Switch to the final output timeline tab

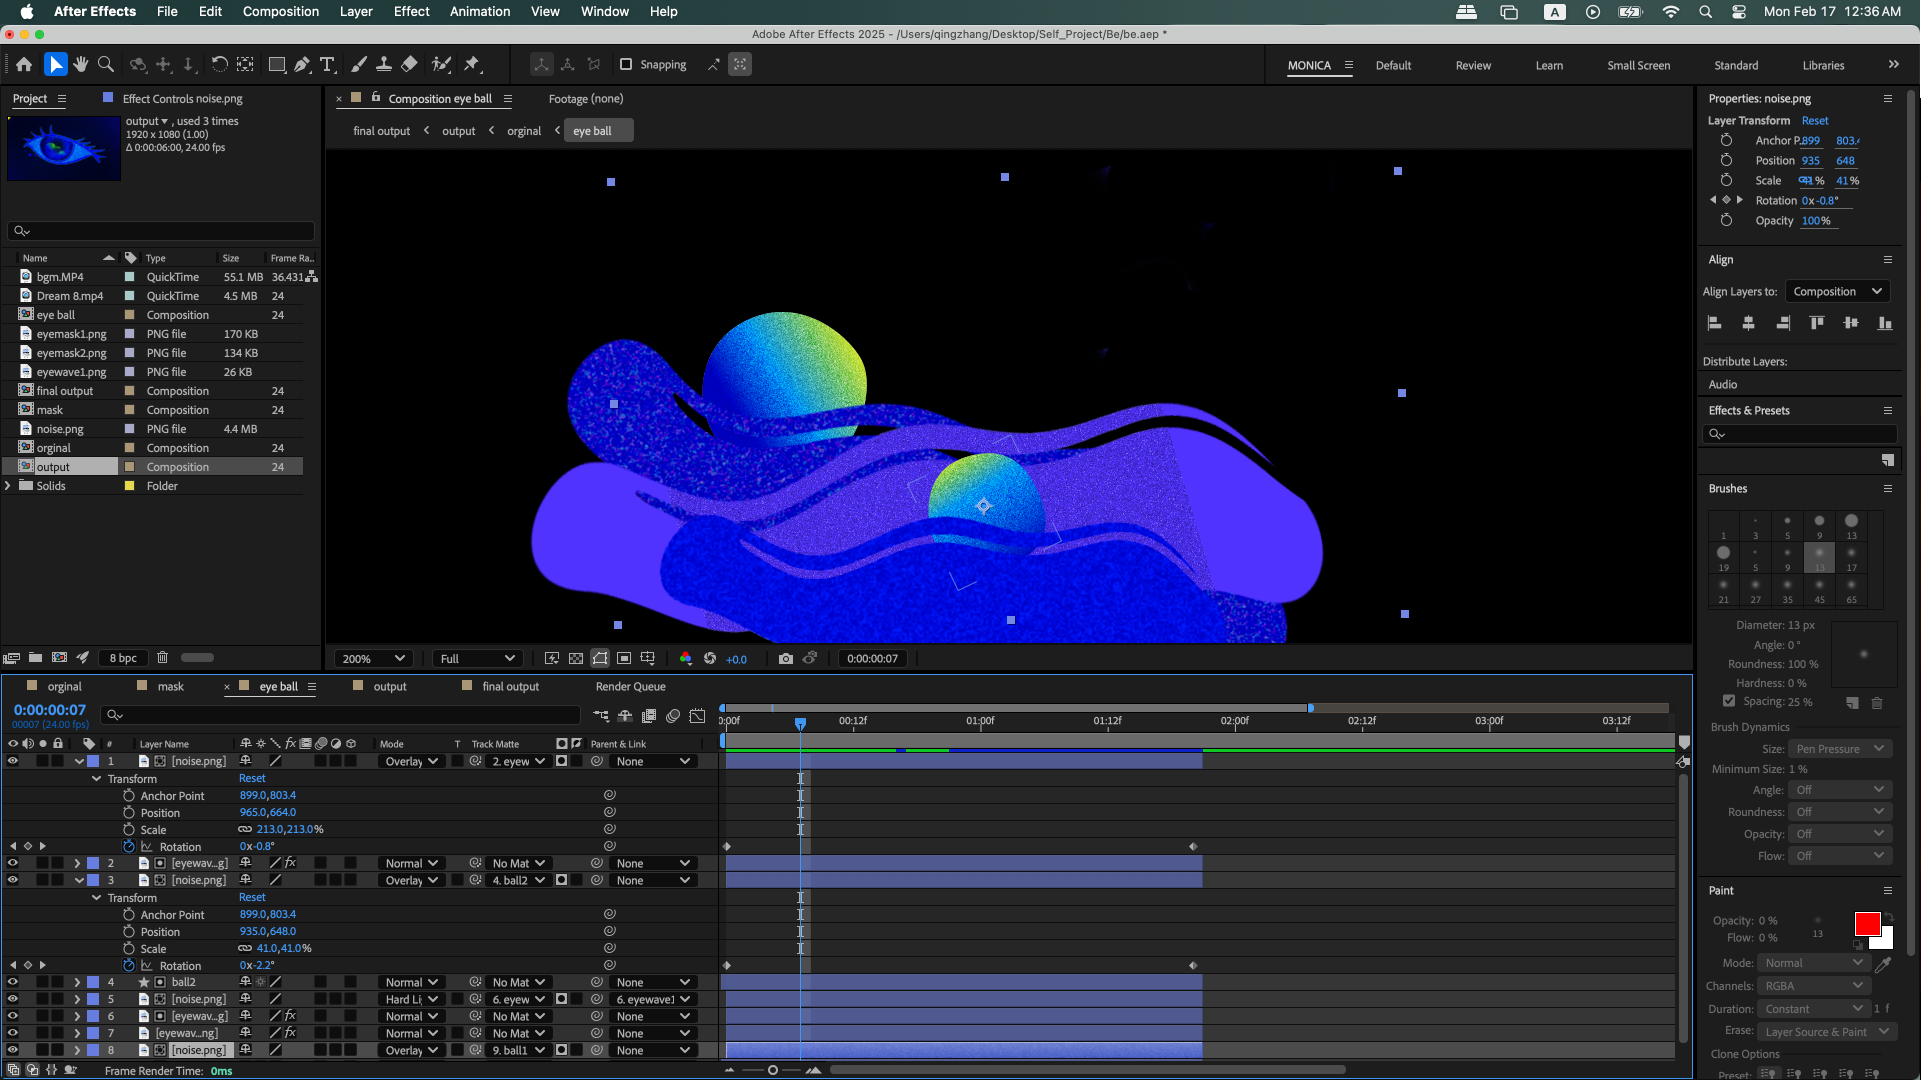click(x=510, y=687)
